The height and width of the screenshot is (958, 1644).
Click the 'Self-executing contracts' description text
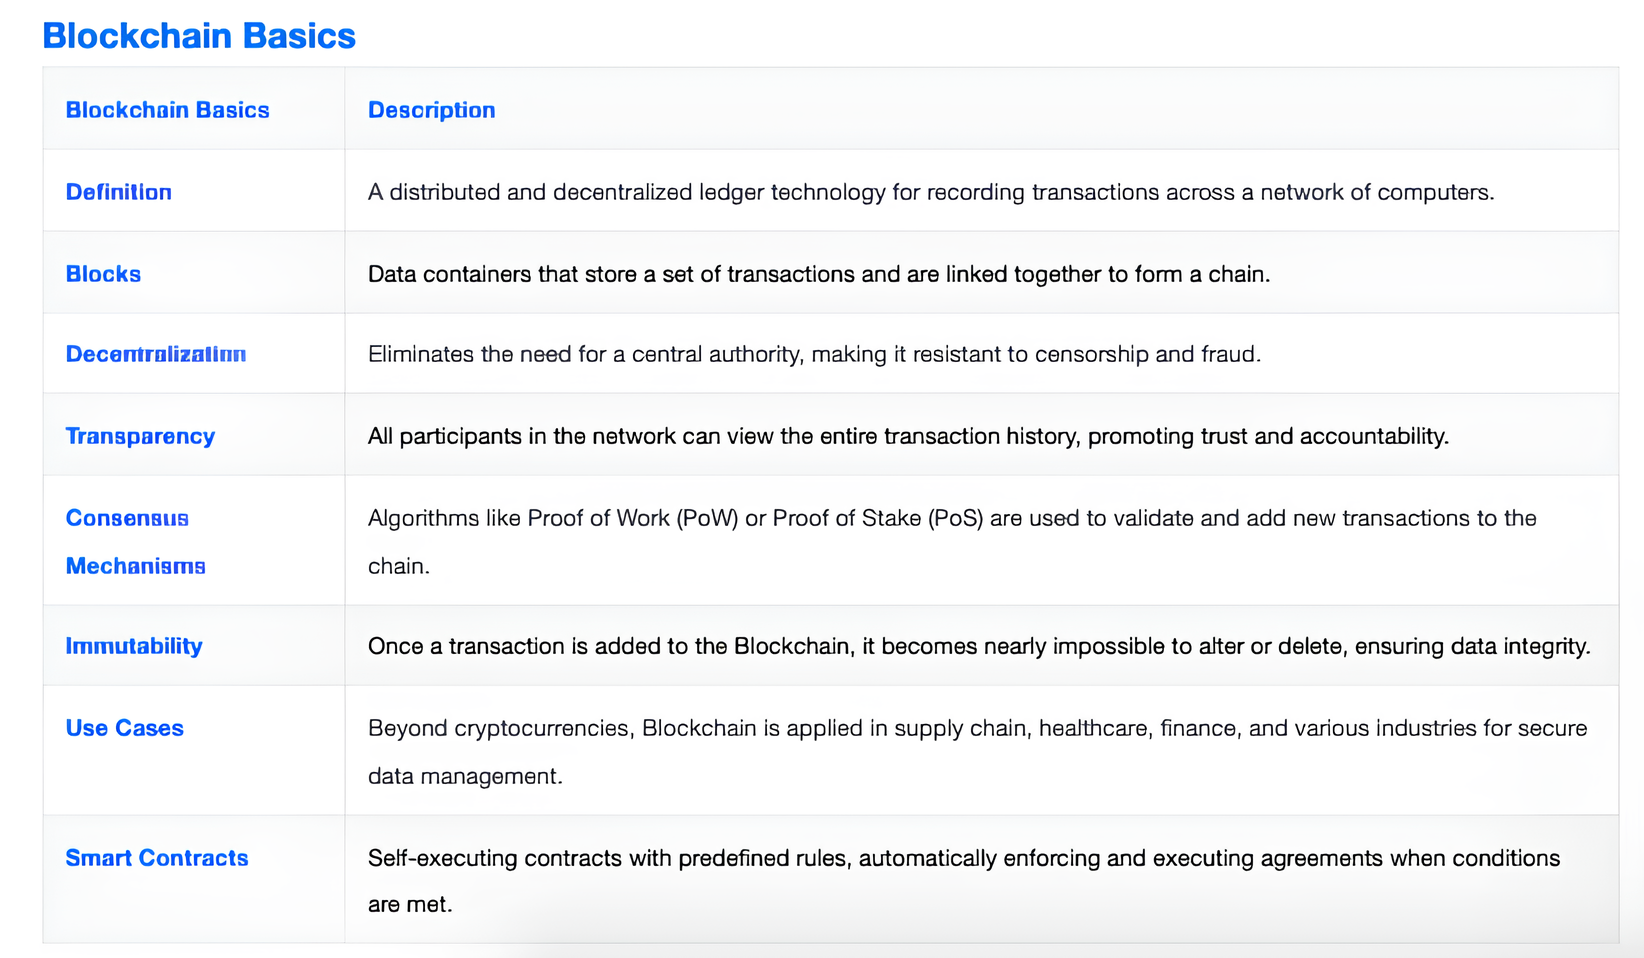(x=963, y=858)
